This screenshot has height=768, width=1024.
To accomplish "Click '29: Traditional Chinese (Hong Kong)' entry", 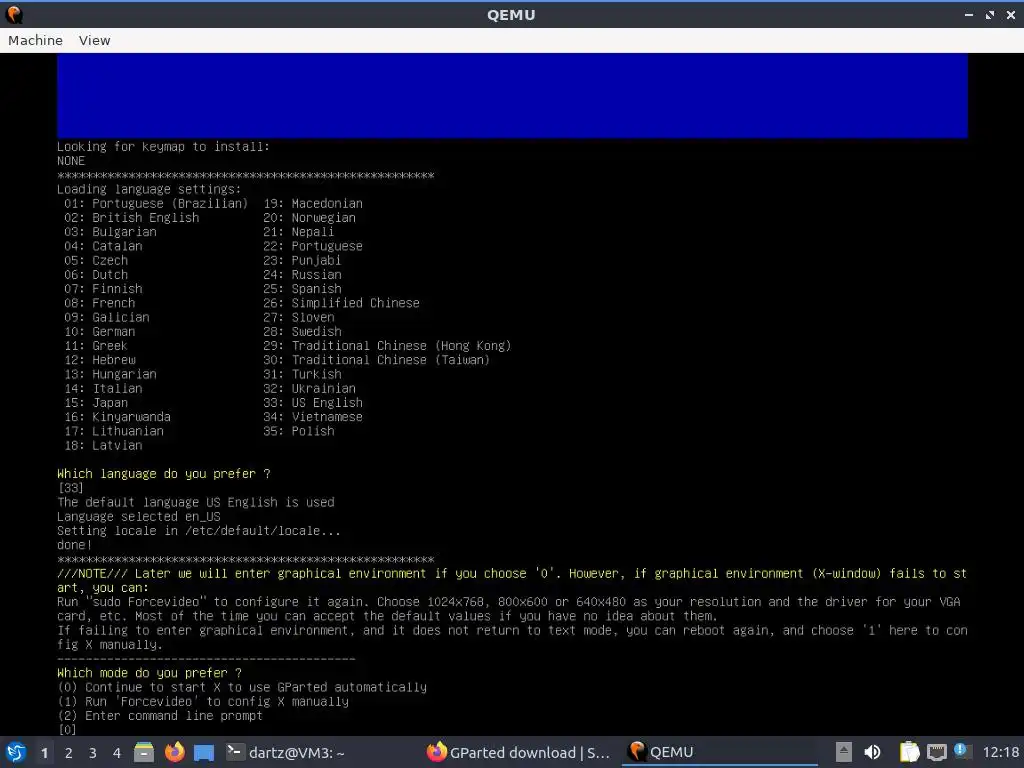I will [387, 345].
